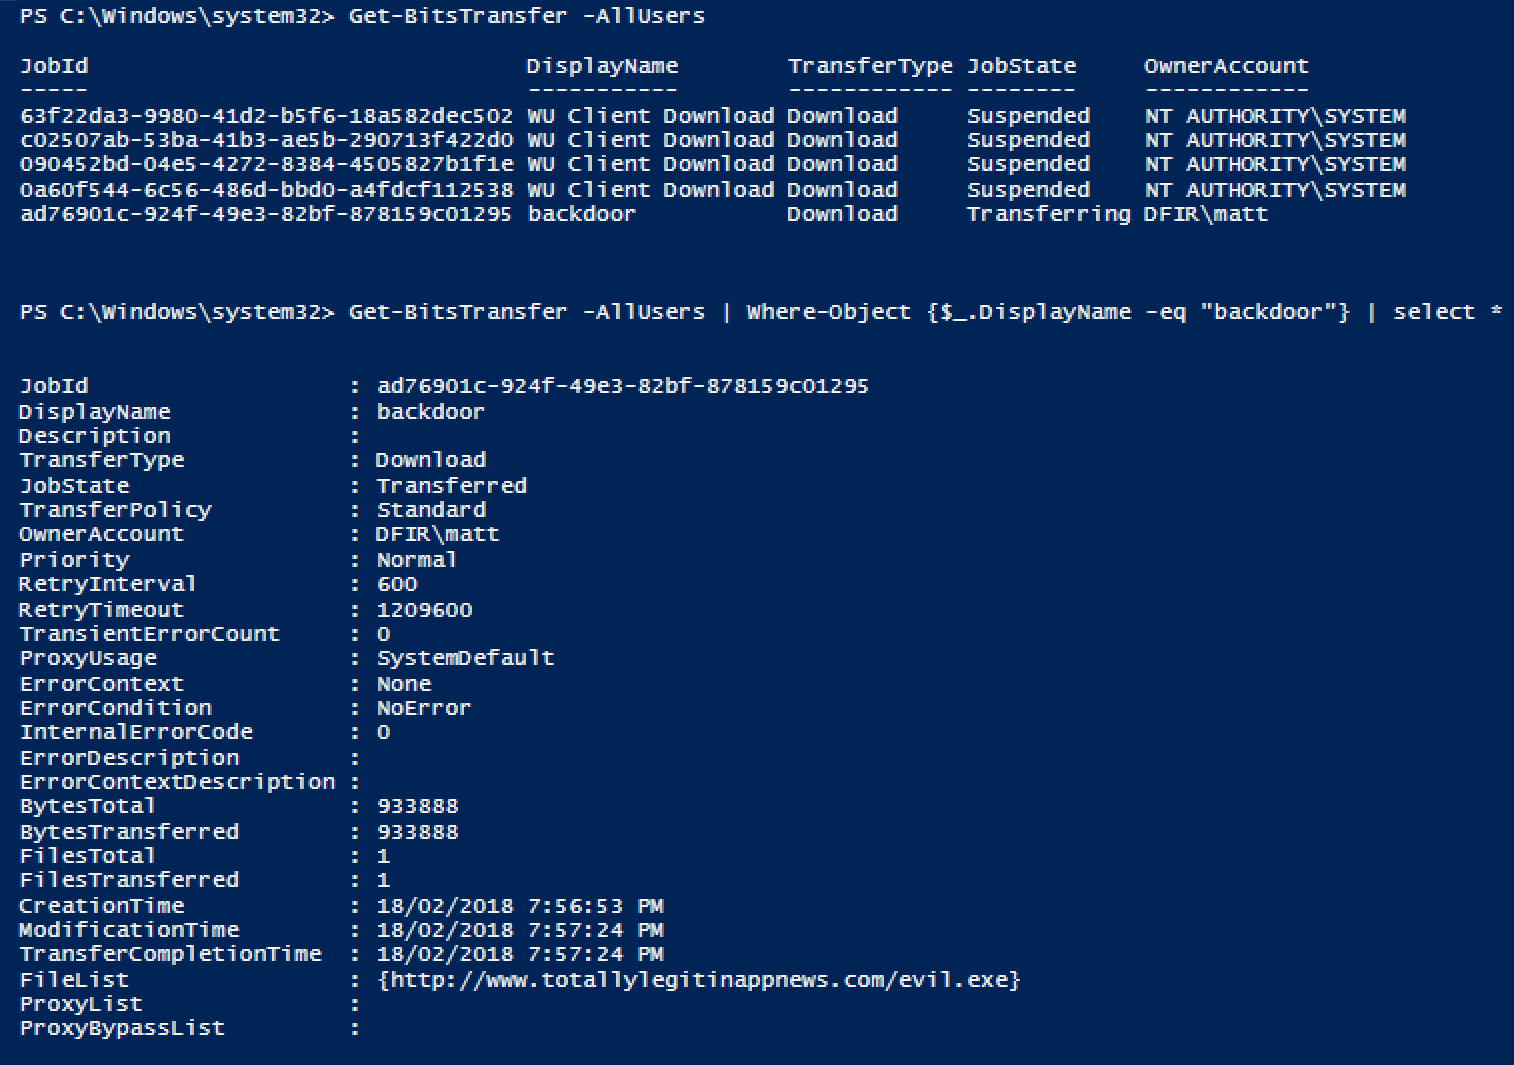Click job ID starting with 090452bd
The width and height of the screenshot is (1514, 1065).
(x=266, y=164)
